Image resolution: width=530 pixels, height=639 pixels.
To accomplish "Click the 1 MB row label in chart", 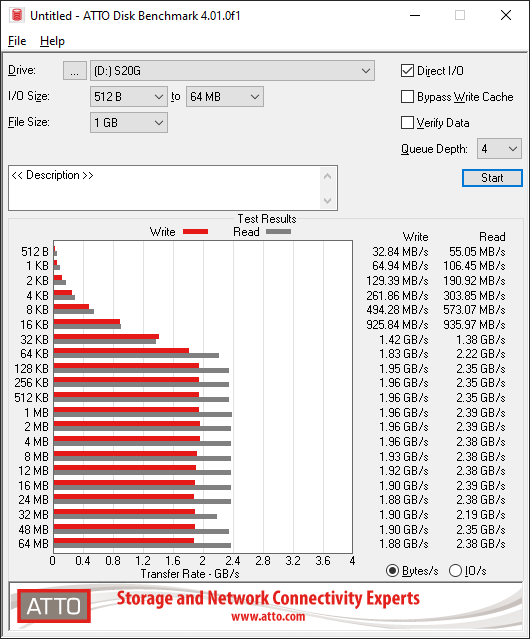I will point(36,413).
